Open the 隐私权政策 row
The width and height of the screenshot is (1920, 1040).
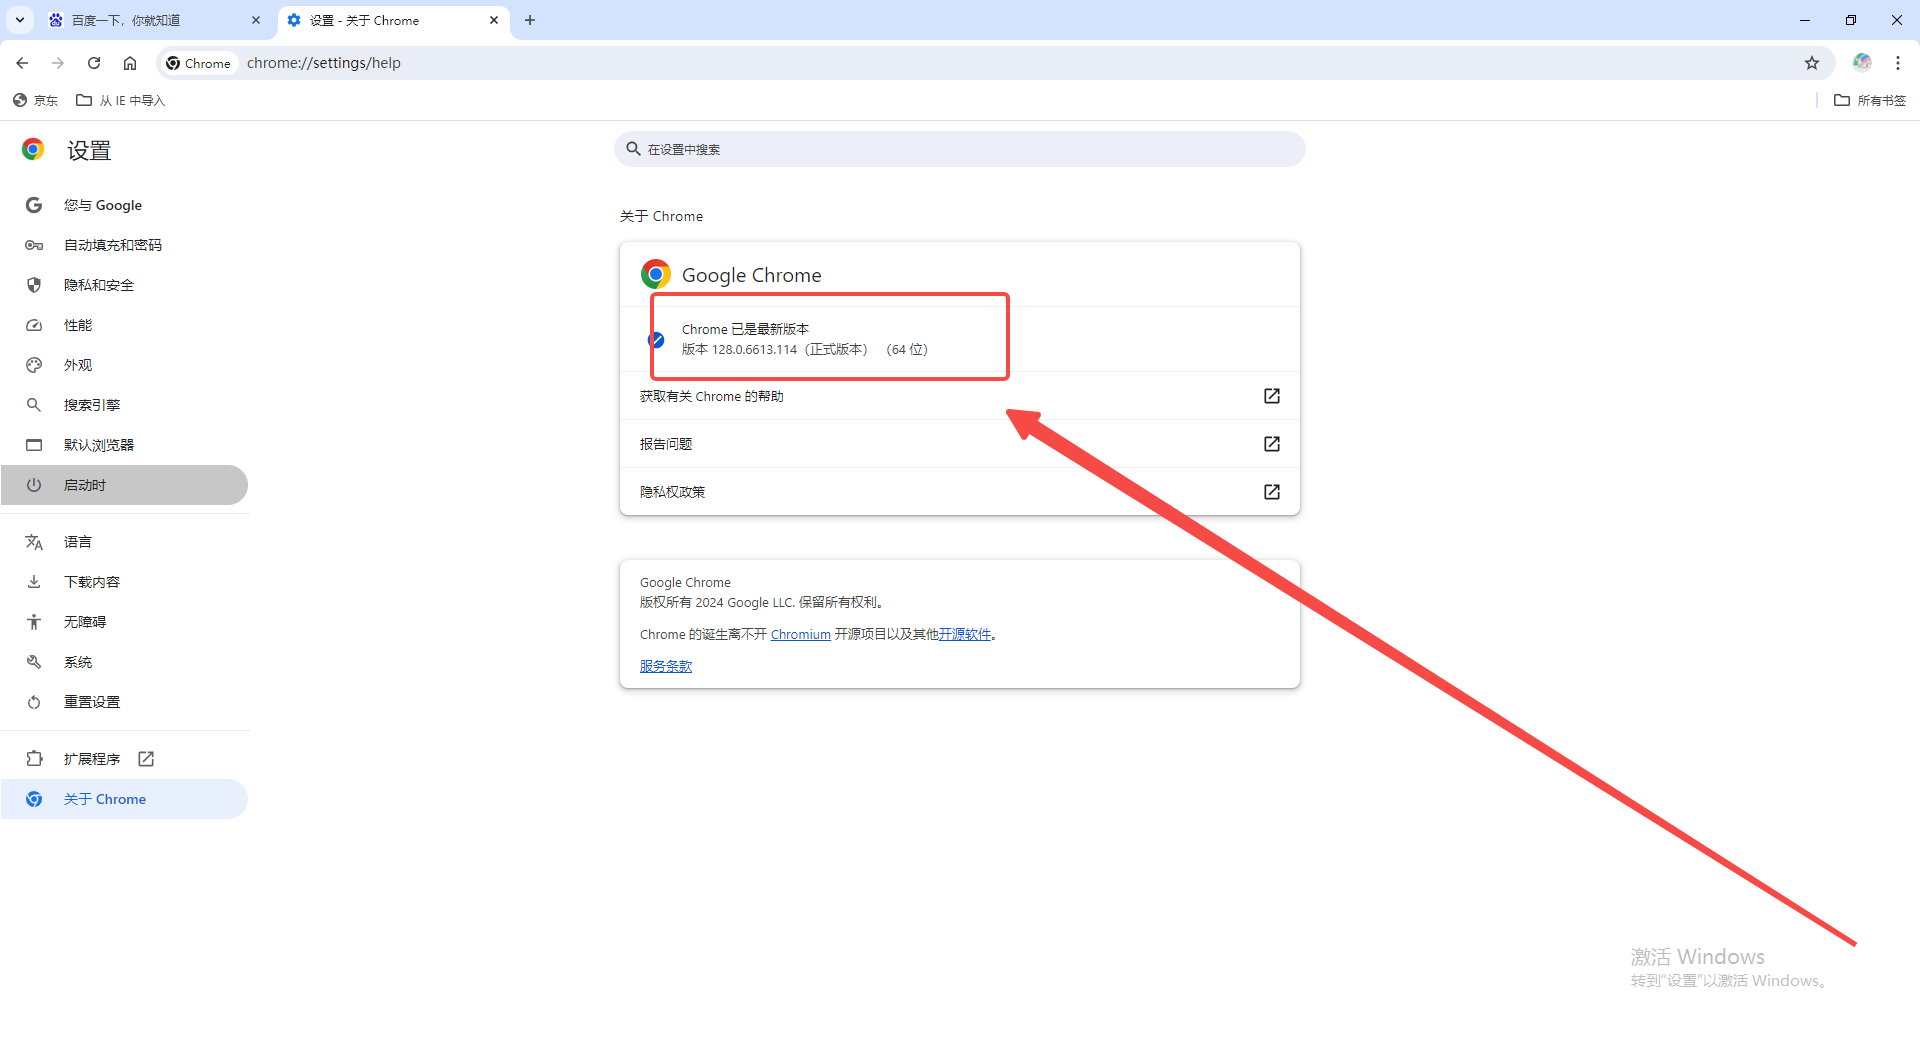coord(960,492)
